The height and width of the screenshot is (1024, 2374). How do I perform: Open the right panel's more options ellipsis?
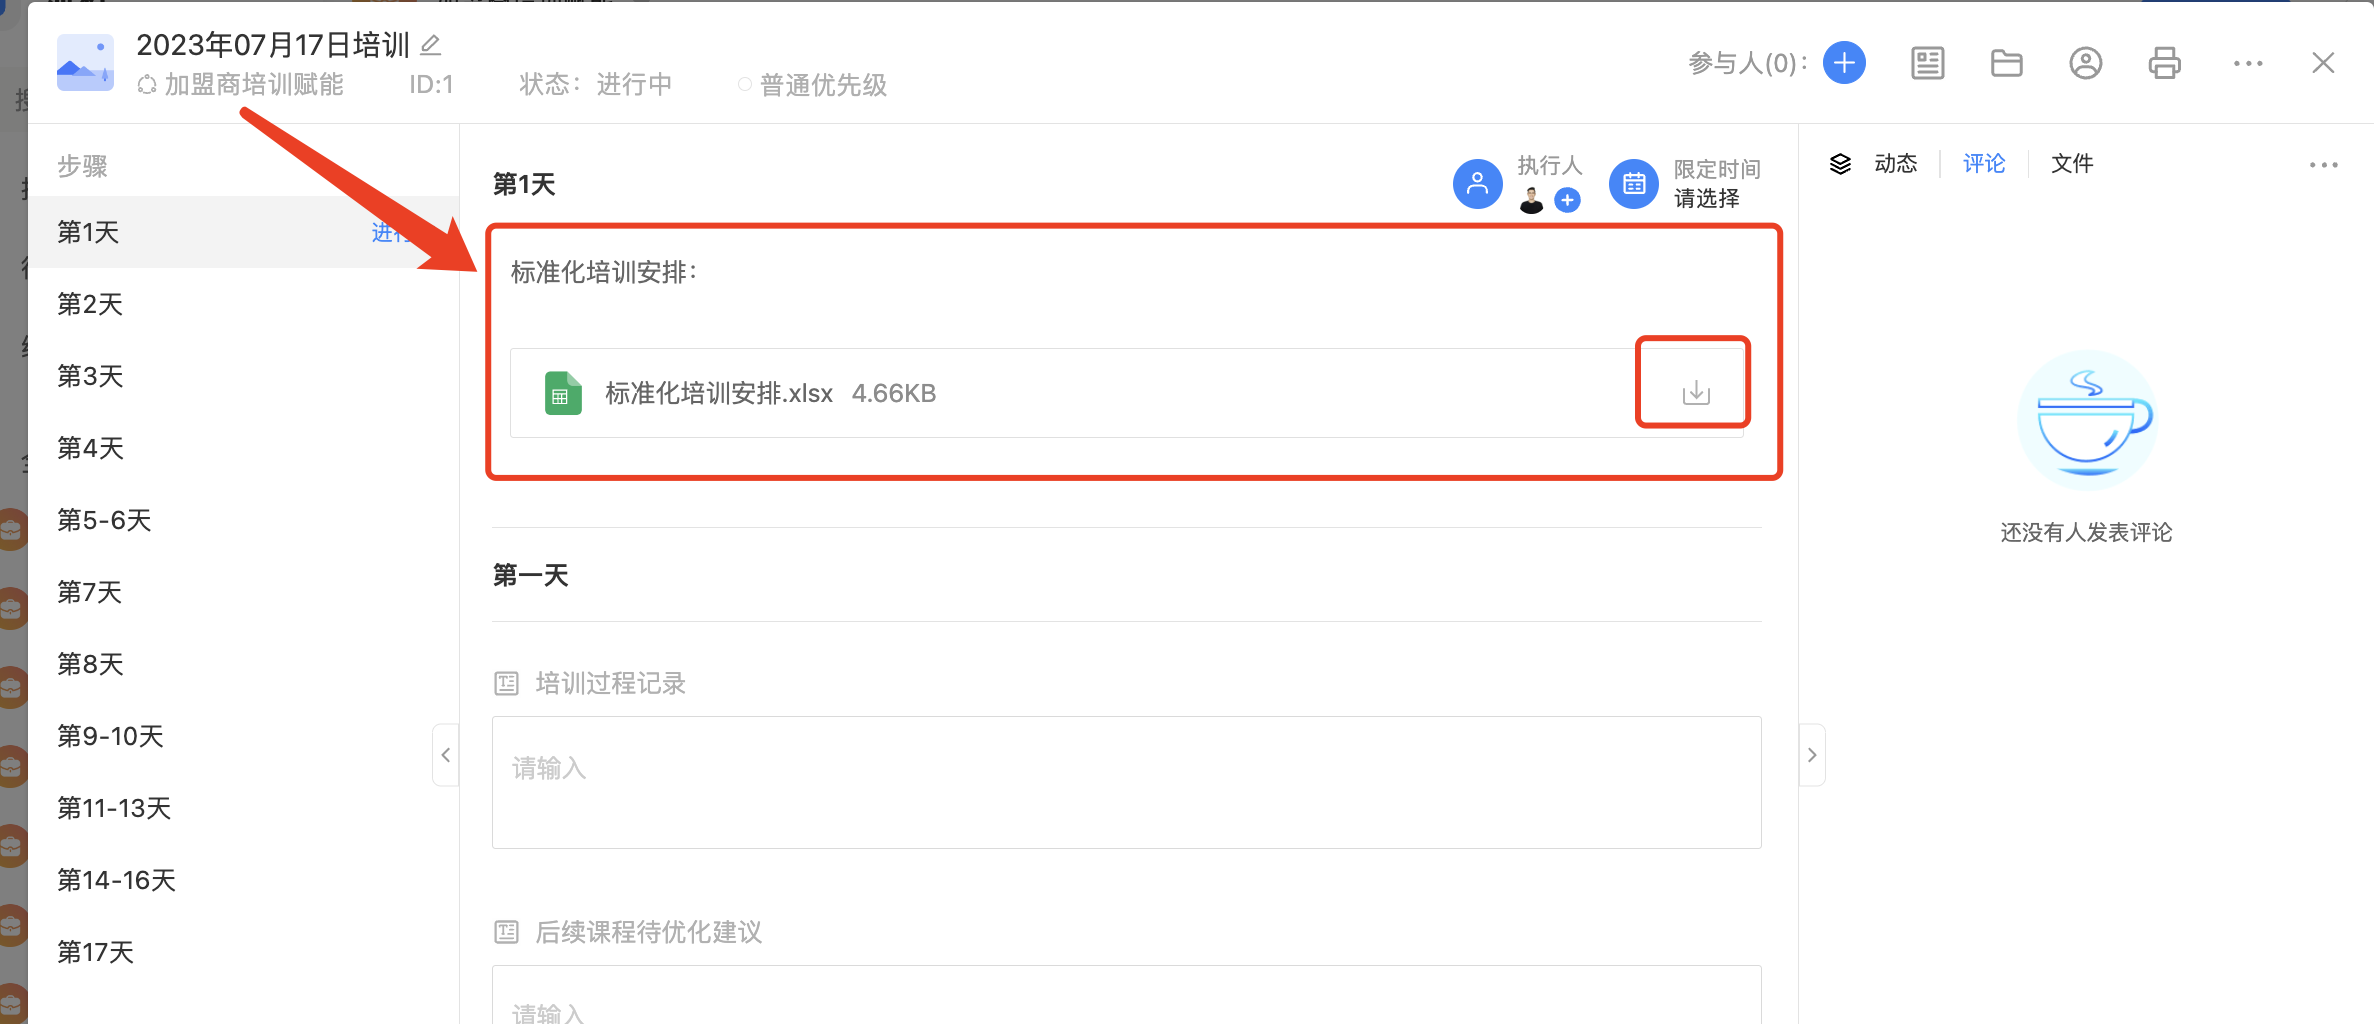pos(2323,165)
